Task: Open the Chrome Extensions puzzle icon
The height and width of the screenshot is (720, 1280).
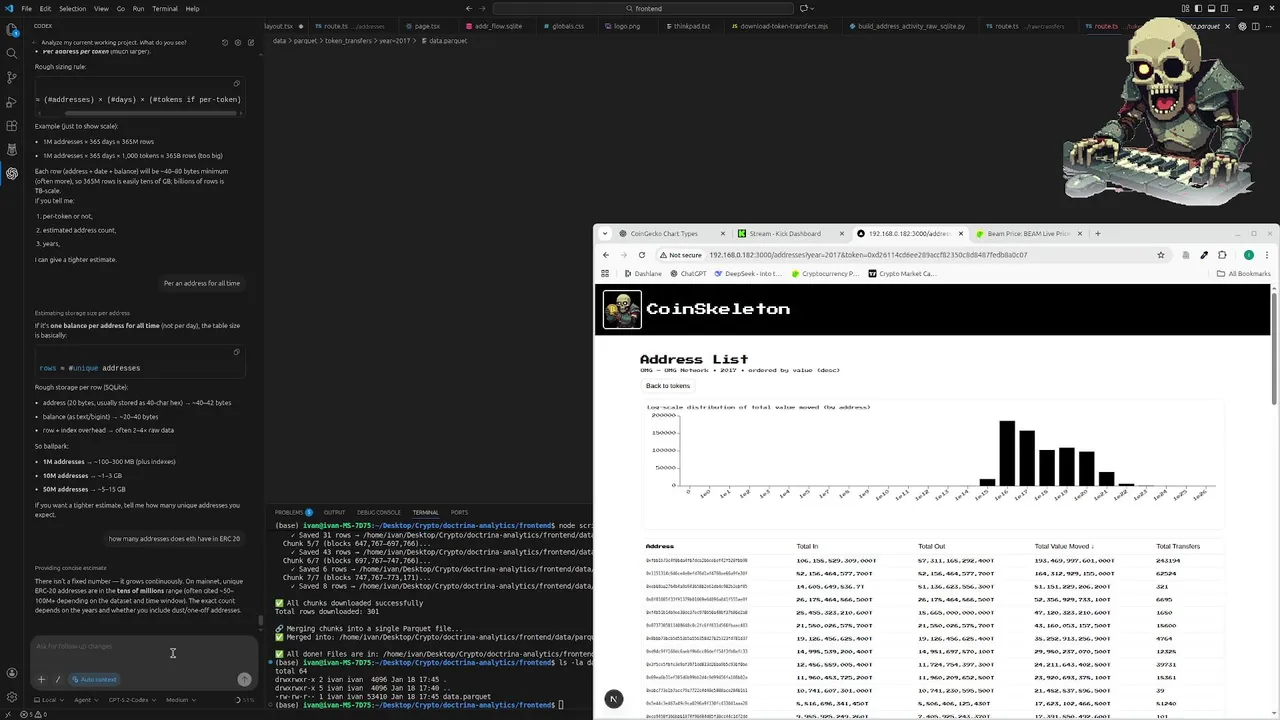Action: (1221, 255)
